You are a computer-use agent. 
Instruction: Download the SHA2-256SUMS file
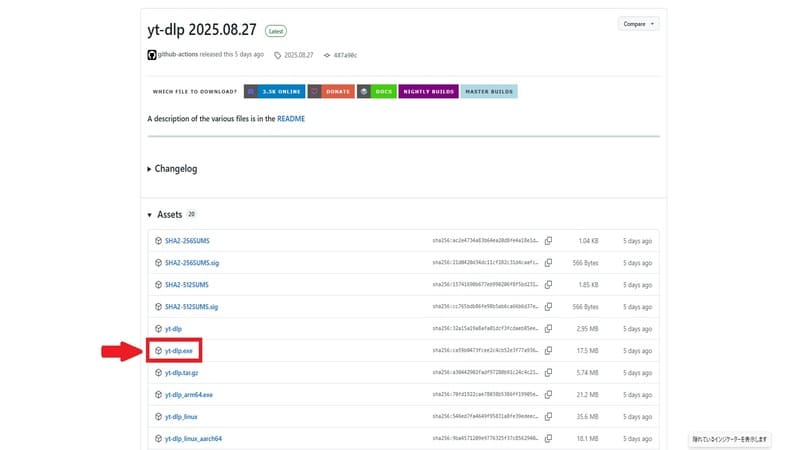(187, 241)
